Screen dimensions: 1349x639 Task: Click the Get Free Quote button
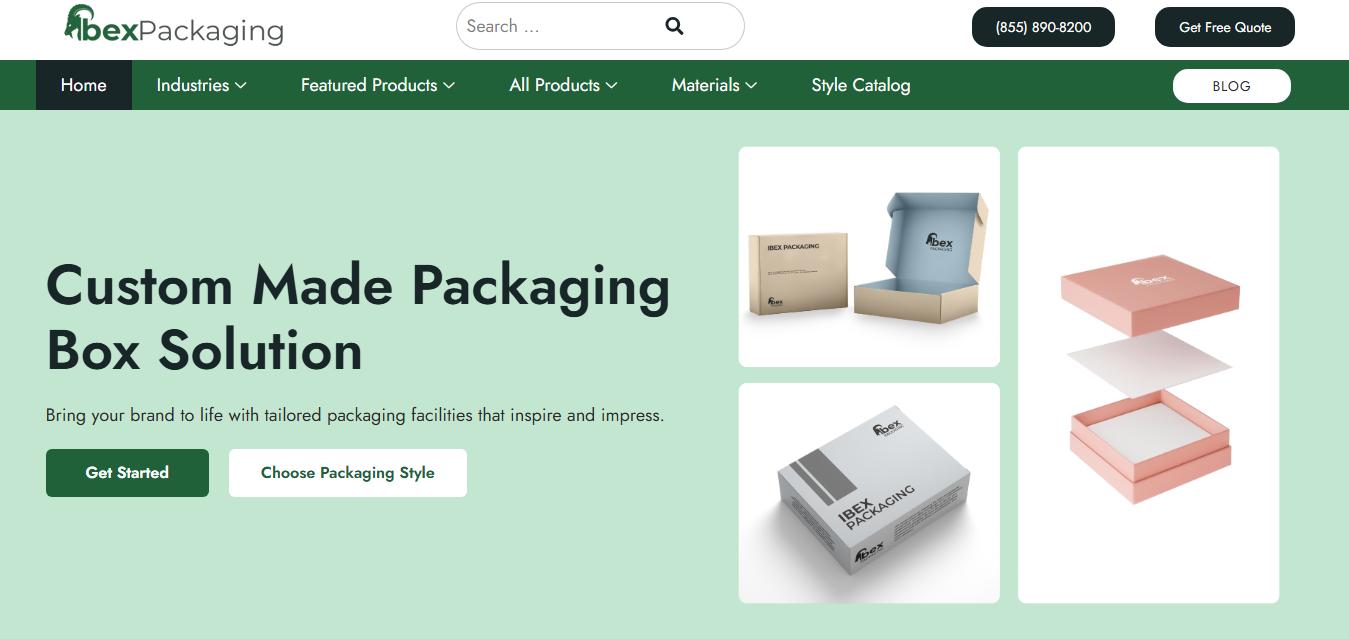point(1225,27)
